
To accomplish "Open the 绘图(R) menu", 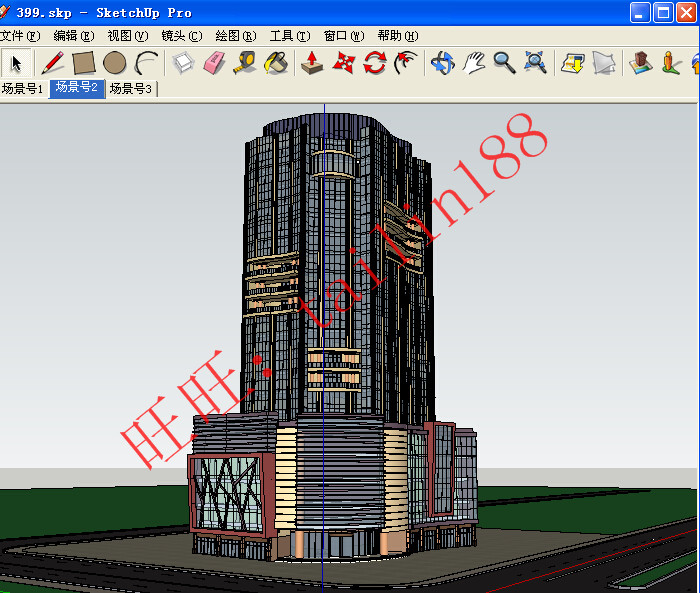I will [x=236, y=36].
